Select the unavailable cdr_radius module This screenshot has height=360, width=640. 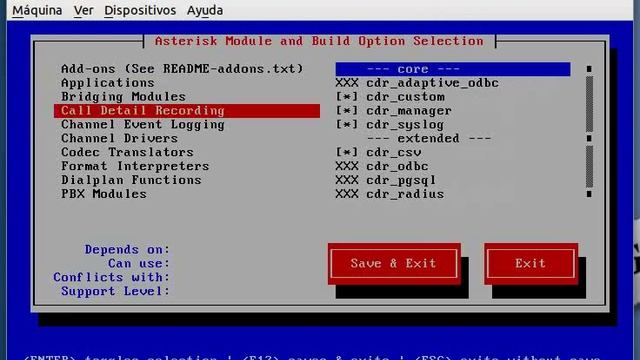coord(390,194)
